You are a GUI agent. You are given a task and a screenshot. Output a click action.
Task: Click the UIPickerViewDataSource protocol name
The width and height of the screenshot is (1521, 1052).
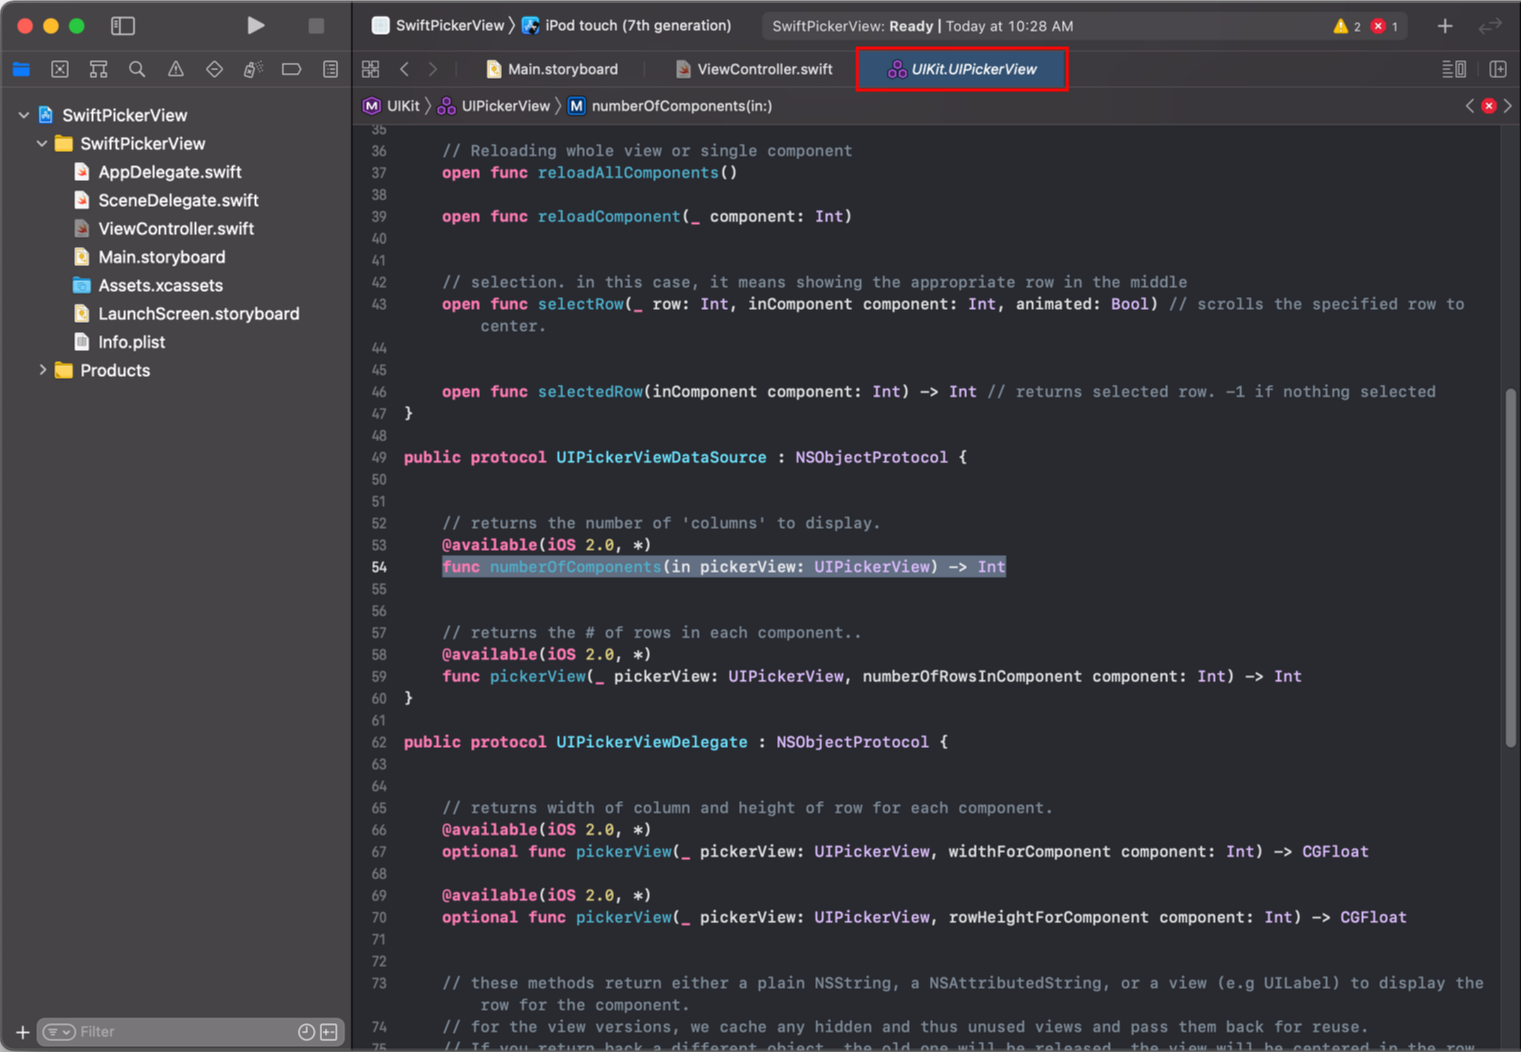(661, 457)
